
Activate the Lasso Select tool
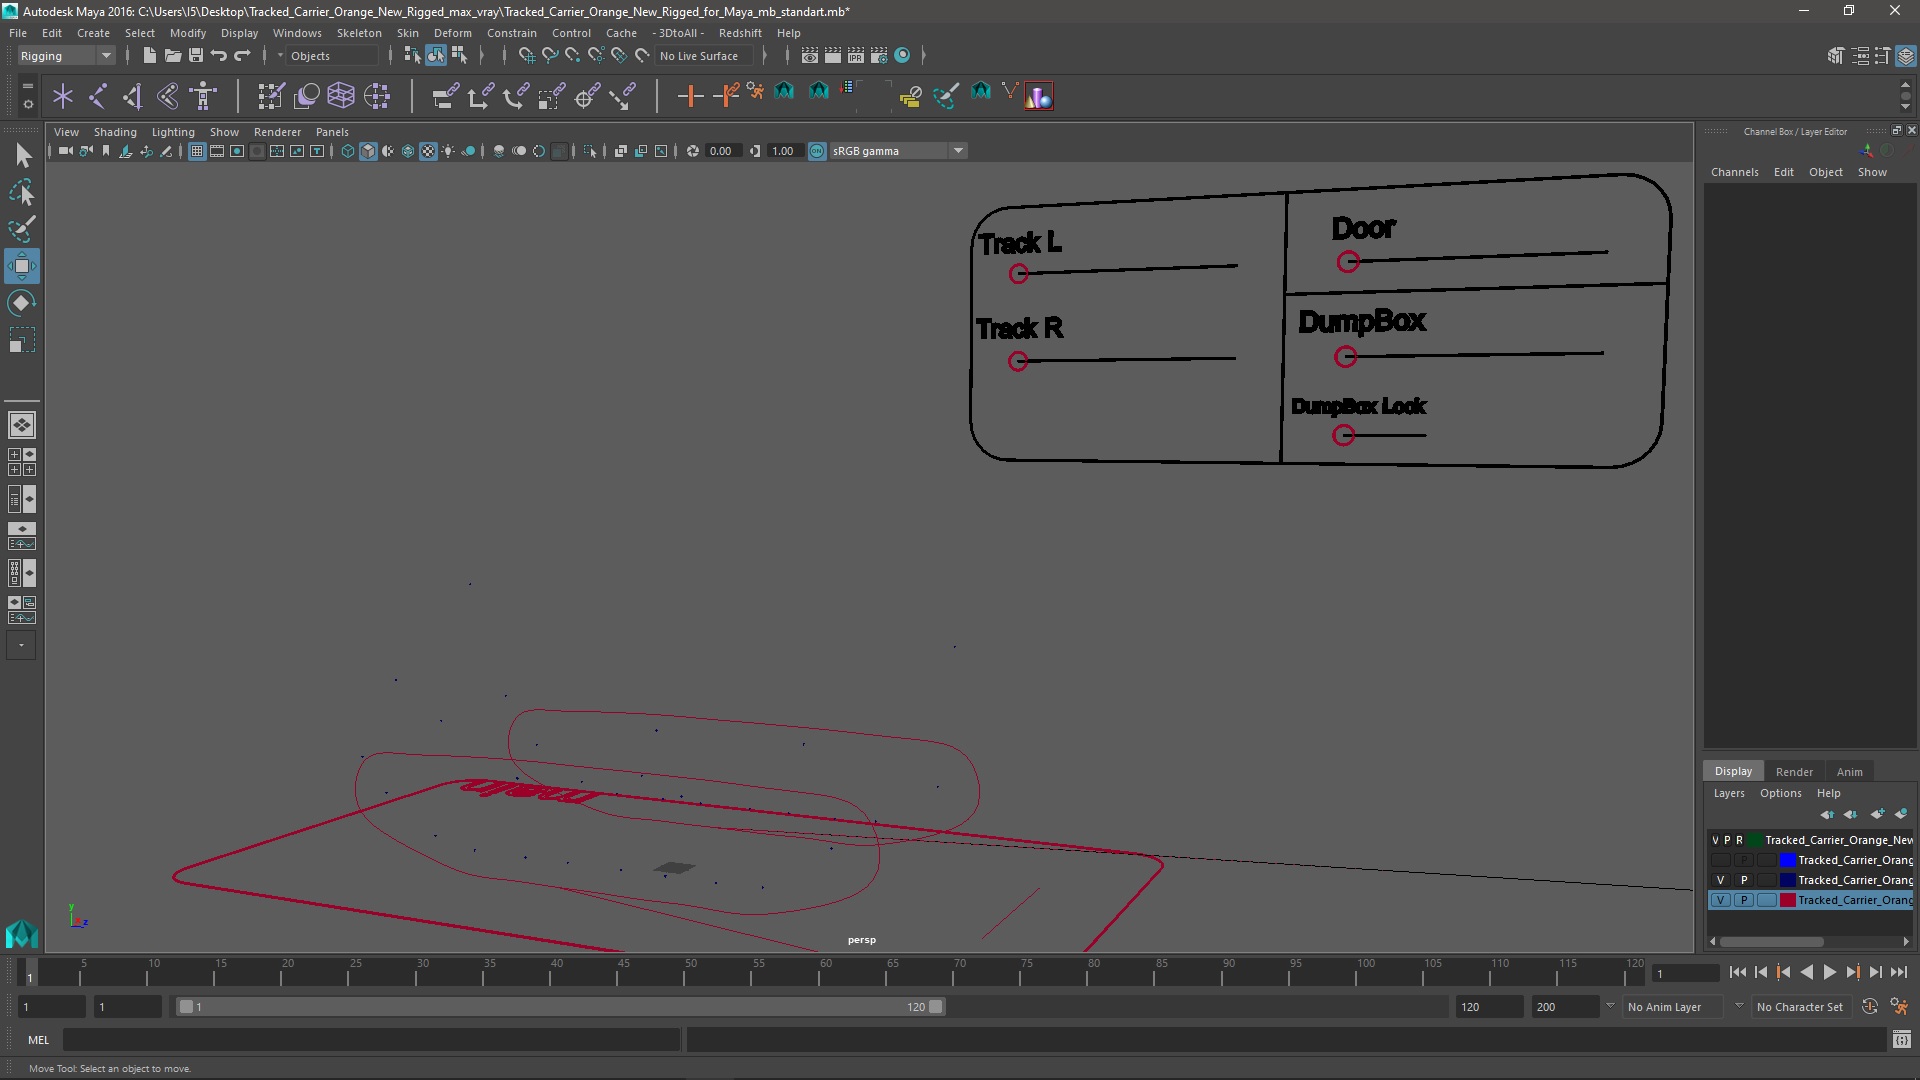click(22, 192)
